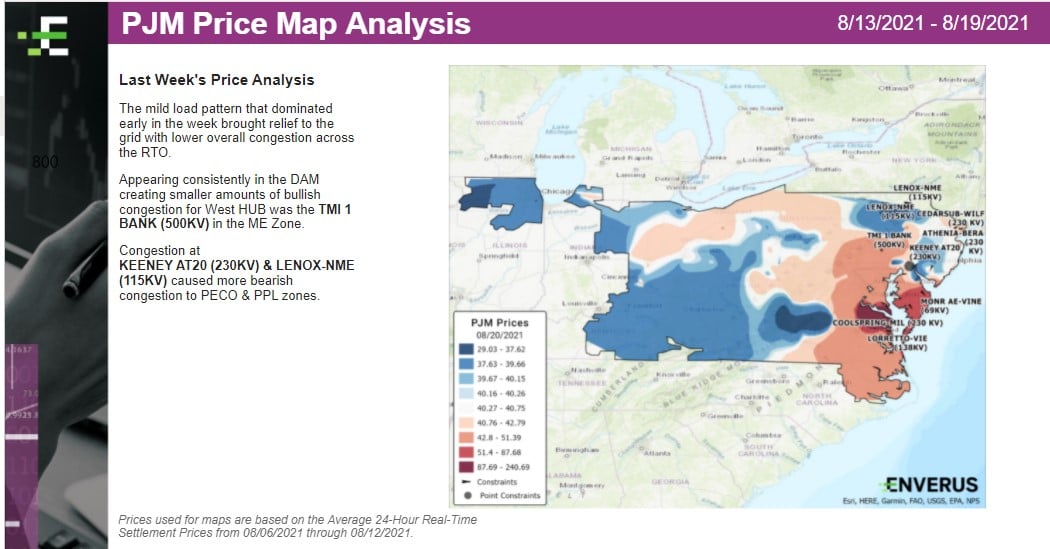
Task: Select the 51.4 - 87.68 red legend swatch
Action: pos(468,452)
